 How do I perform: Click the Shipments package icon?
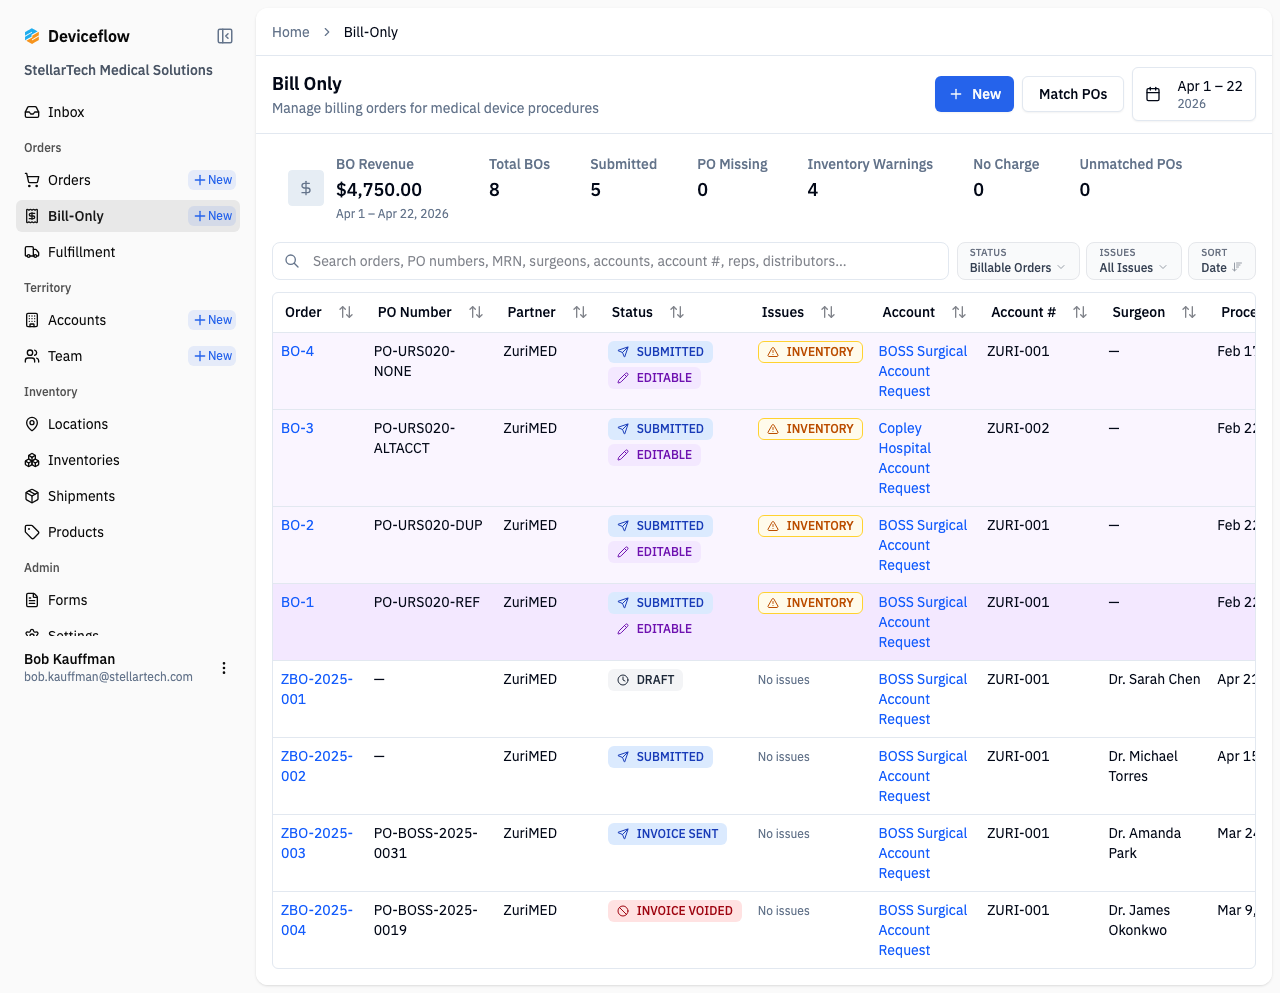coord(32,496)
